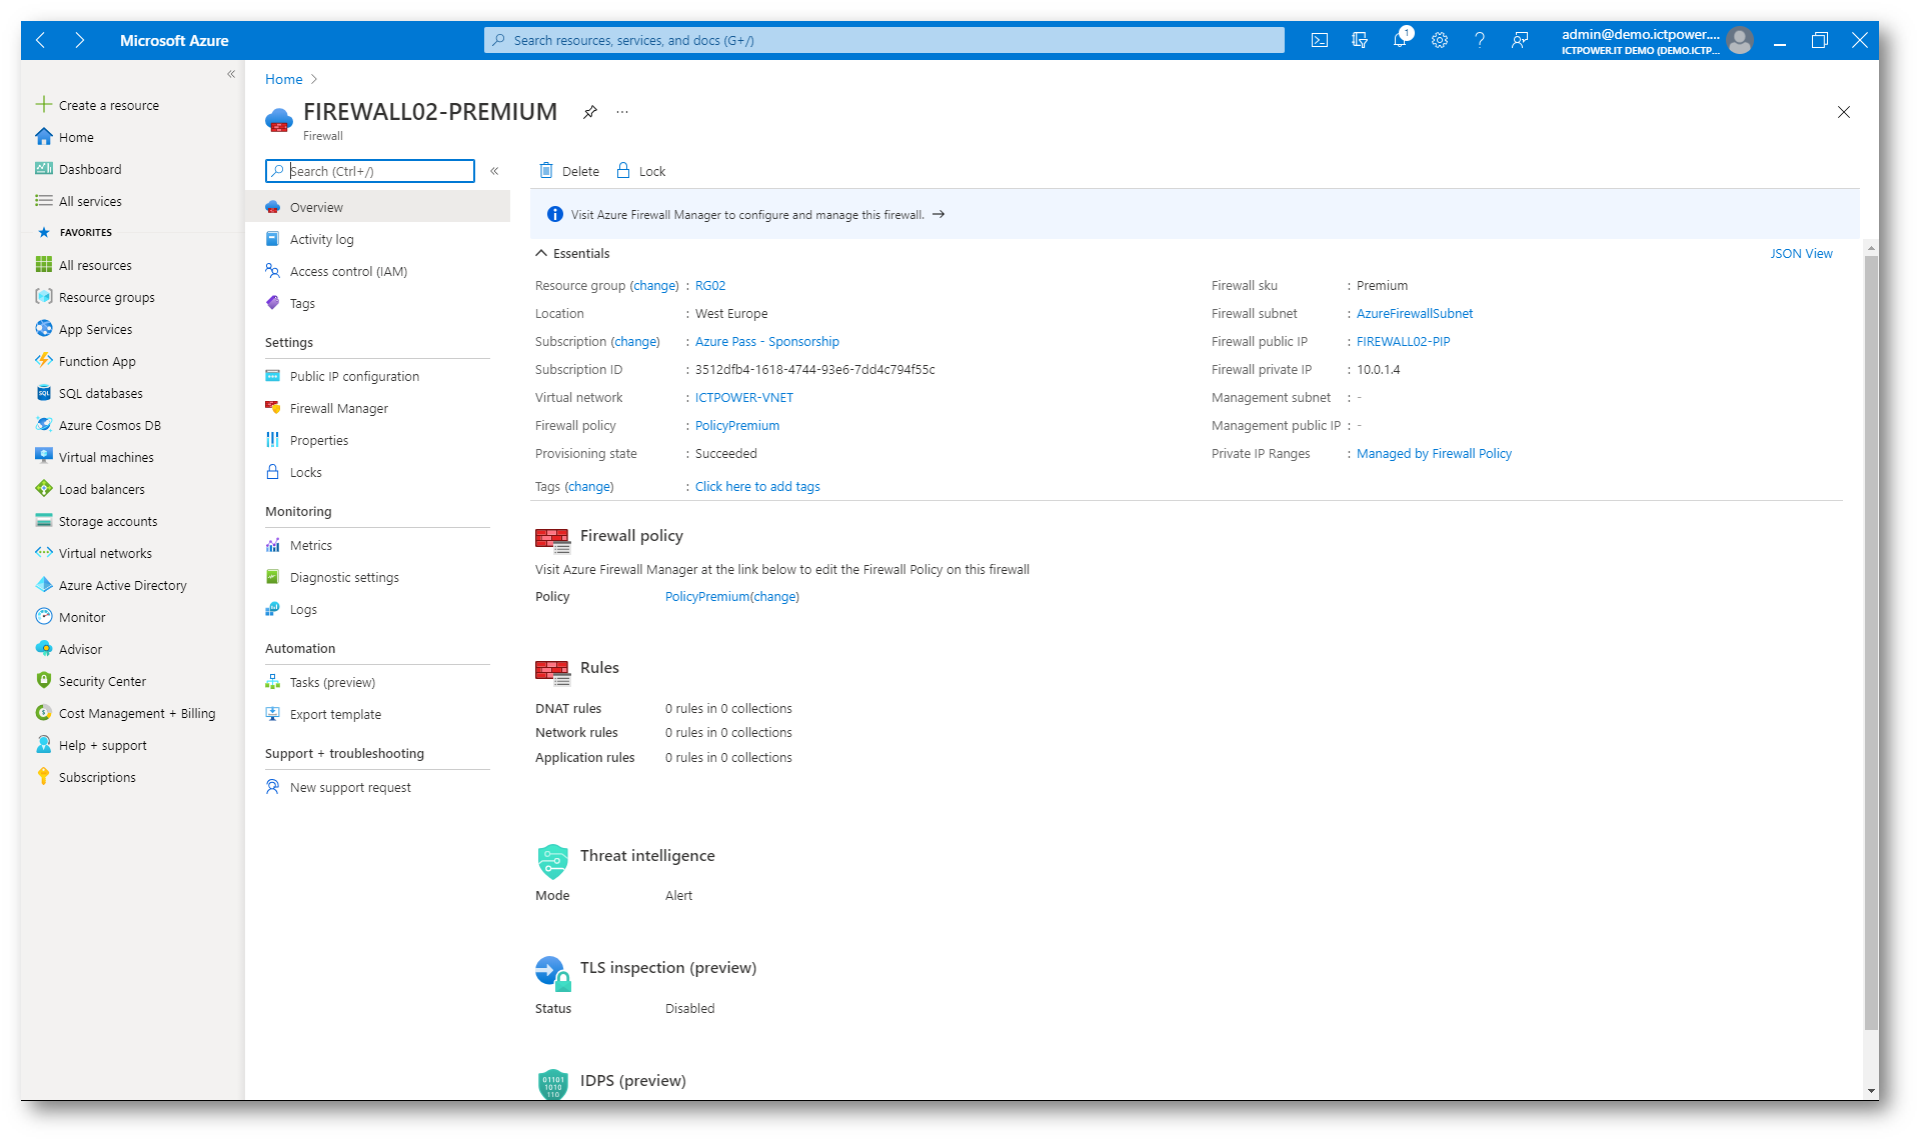Open ICTPOWER-VNET virtual network link
1921x1143 pixels.
[x=744, y=397]
